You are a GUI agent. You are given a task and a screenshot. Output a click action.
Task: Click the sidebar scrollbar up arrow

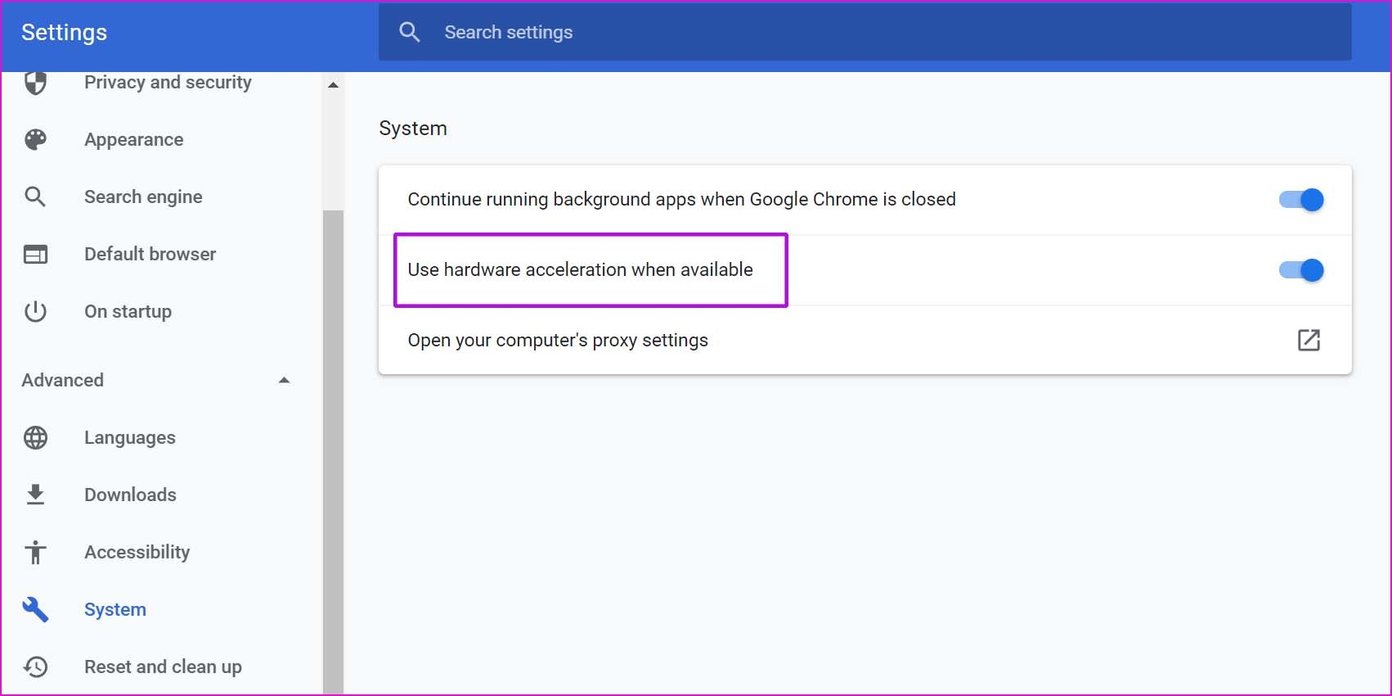coord(333,85)
